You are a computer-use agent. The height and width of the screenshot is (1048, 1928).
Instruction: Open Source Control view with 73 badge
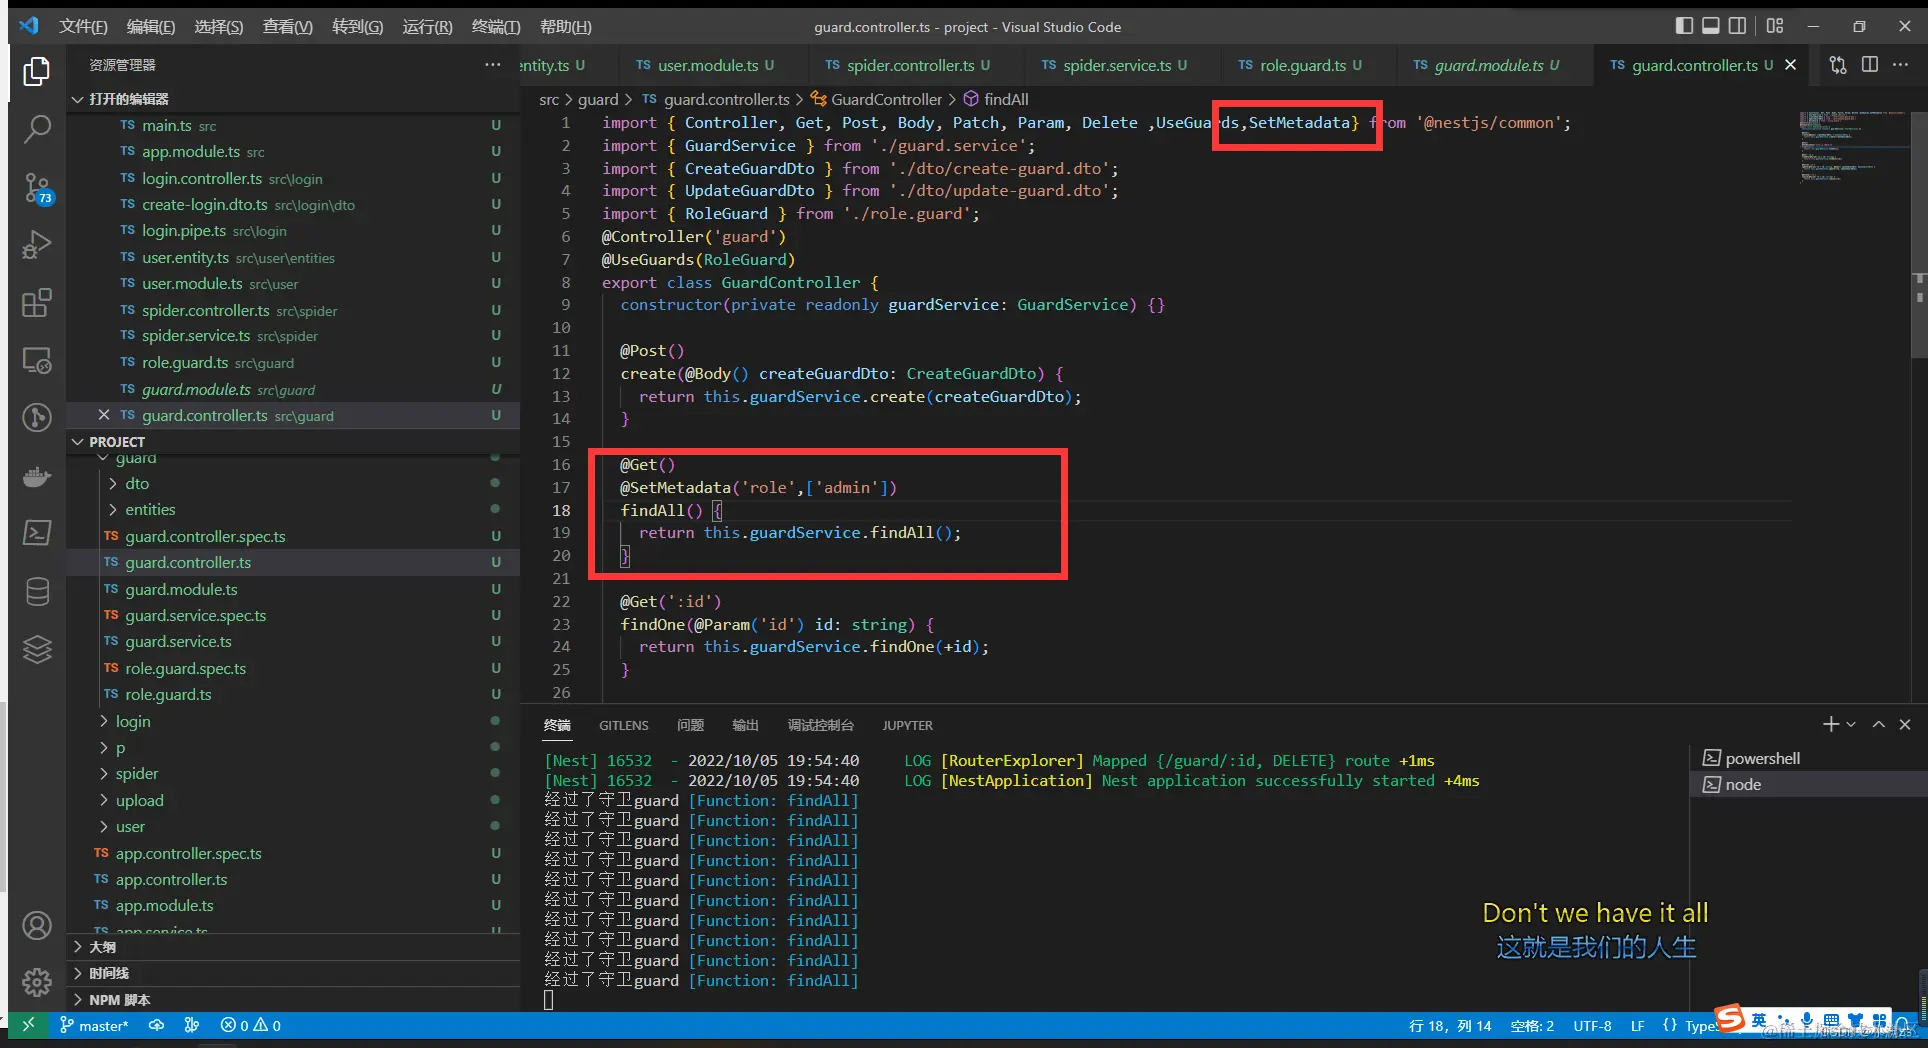[37, 187]
